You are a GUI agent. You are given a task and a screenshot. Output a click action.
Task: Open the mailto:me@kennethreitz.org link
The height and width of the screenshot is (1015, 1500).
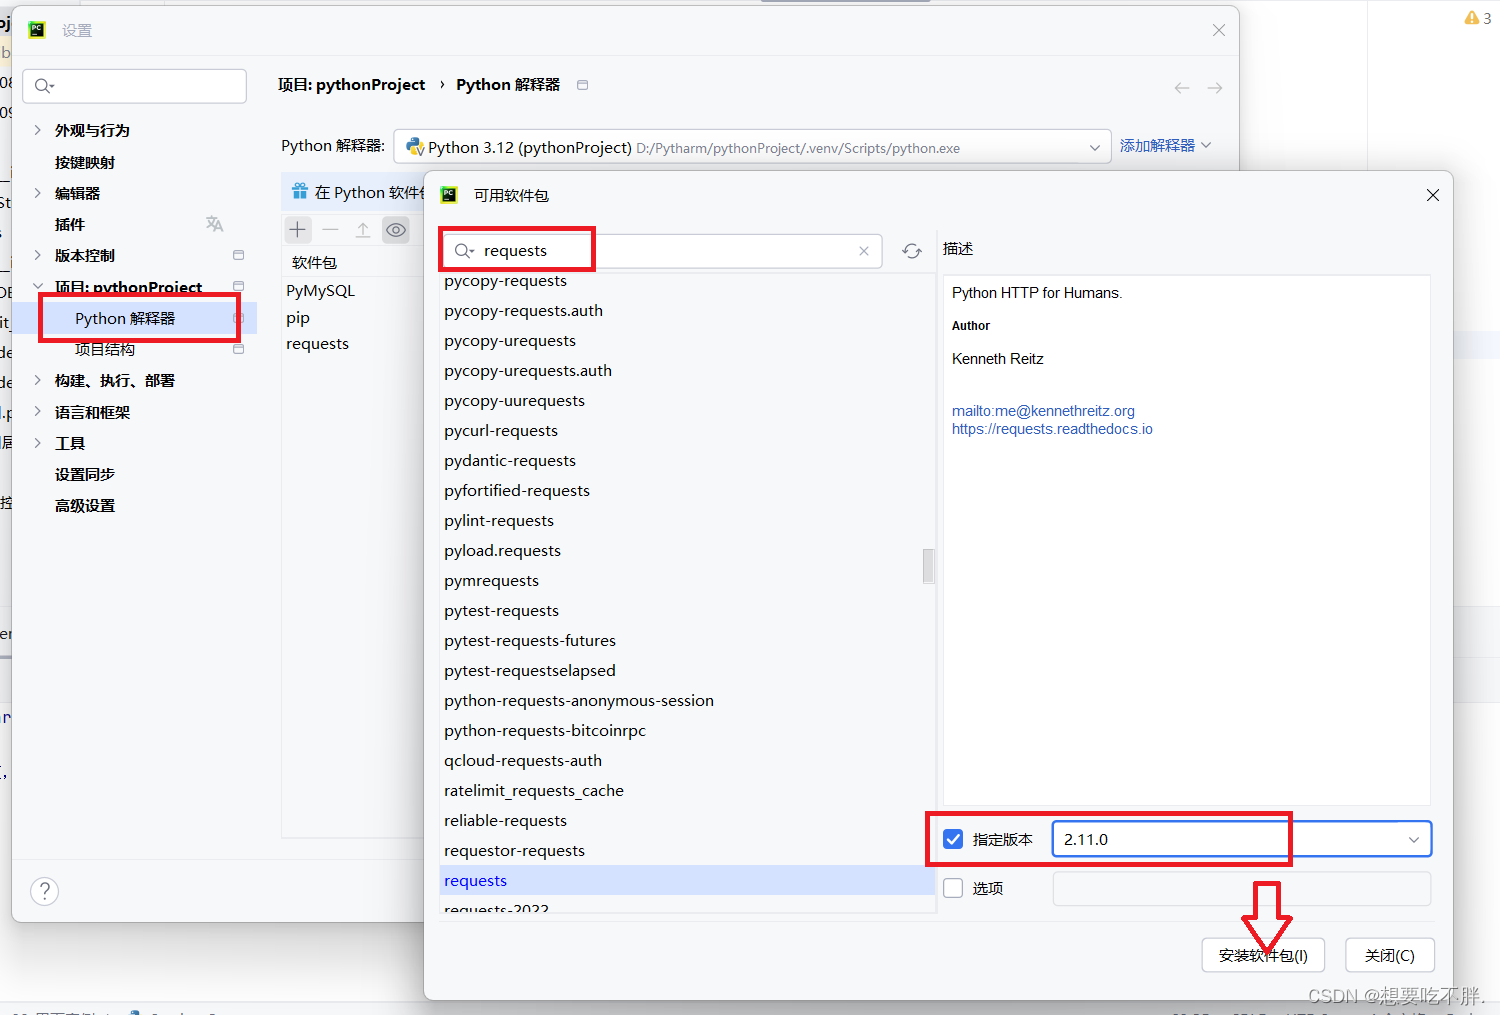[x=1043, y=411]
